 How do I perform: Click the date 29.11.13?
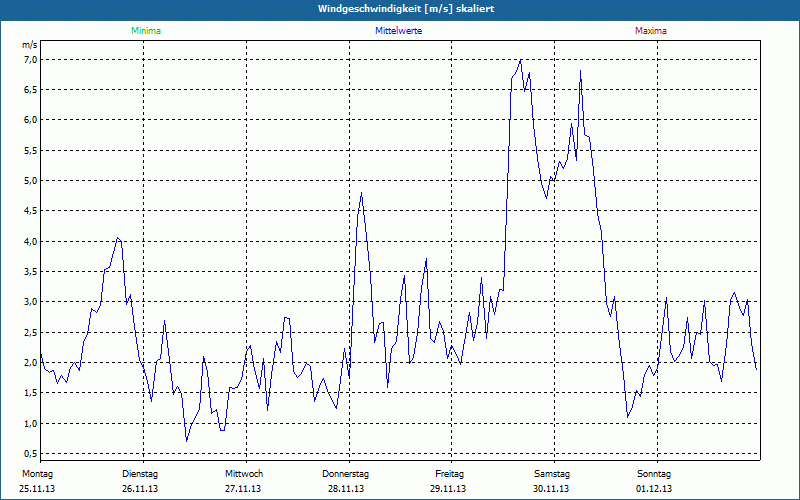[x=448, y=489]
